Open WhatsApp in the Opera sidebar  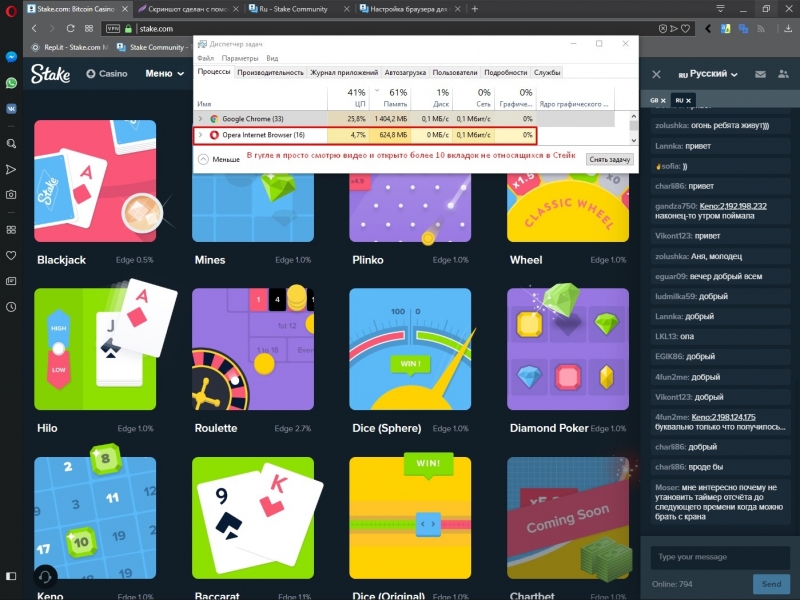11,83
